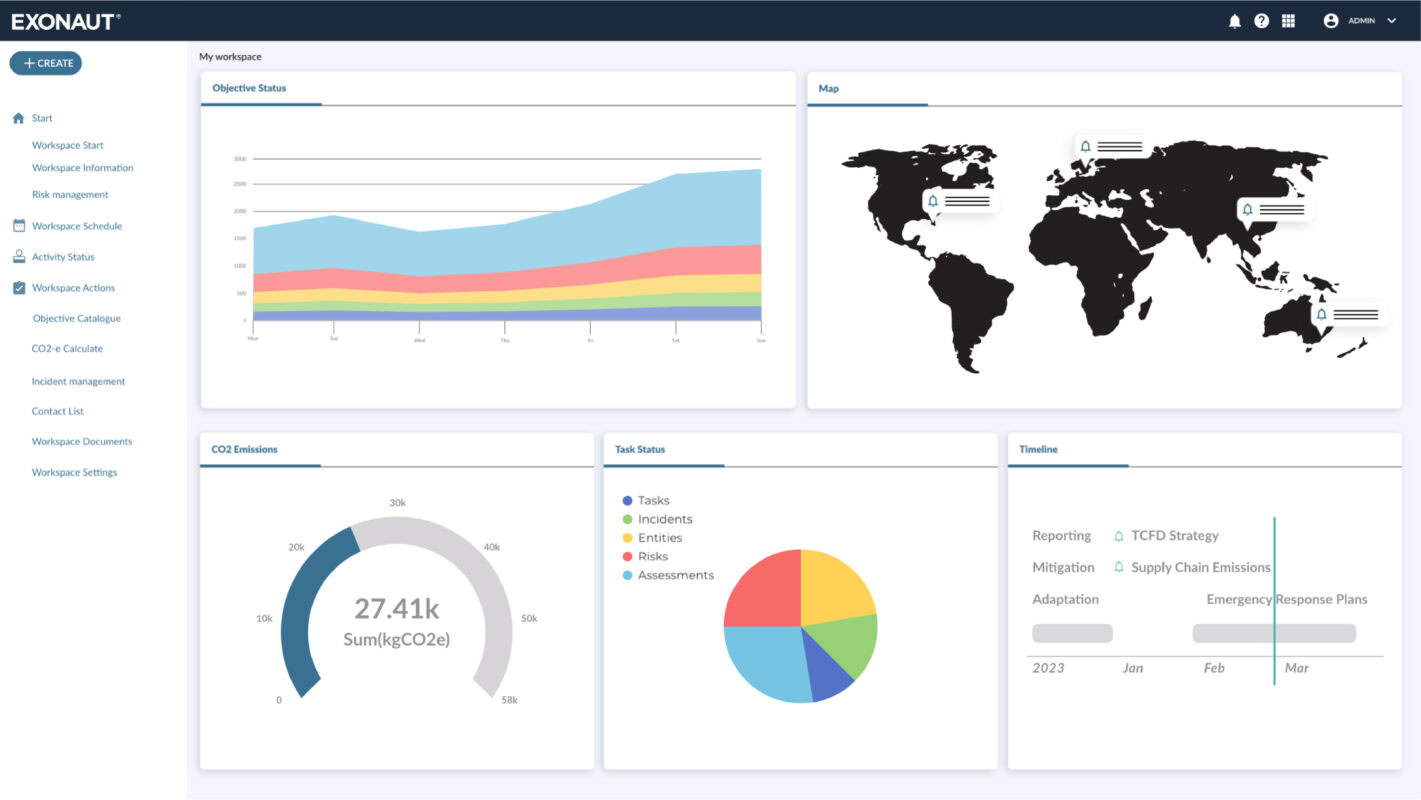Screen dimensions: 1421x800
Task: Click the Asia map alert bell
Action: [1248, 209]
